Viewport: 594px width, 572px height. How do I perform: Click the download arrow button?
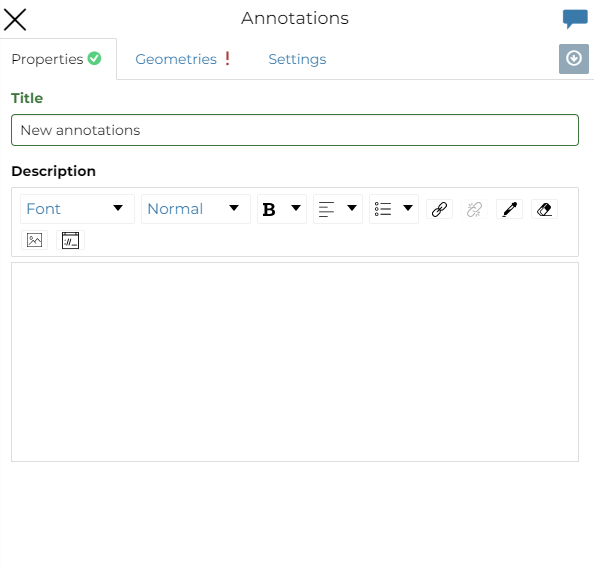click(574, 59)
